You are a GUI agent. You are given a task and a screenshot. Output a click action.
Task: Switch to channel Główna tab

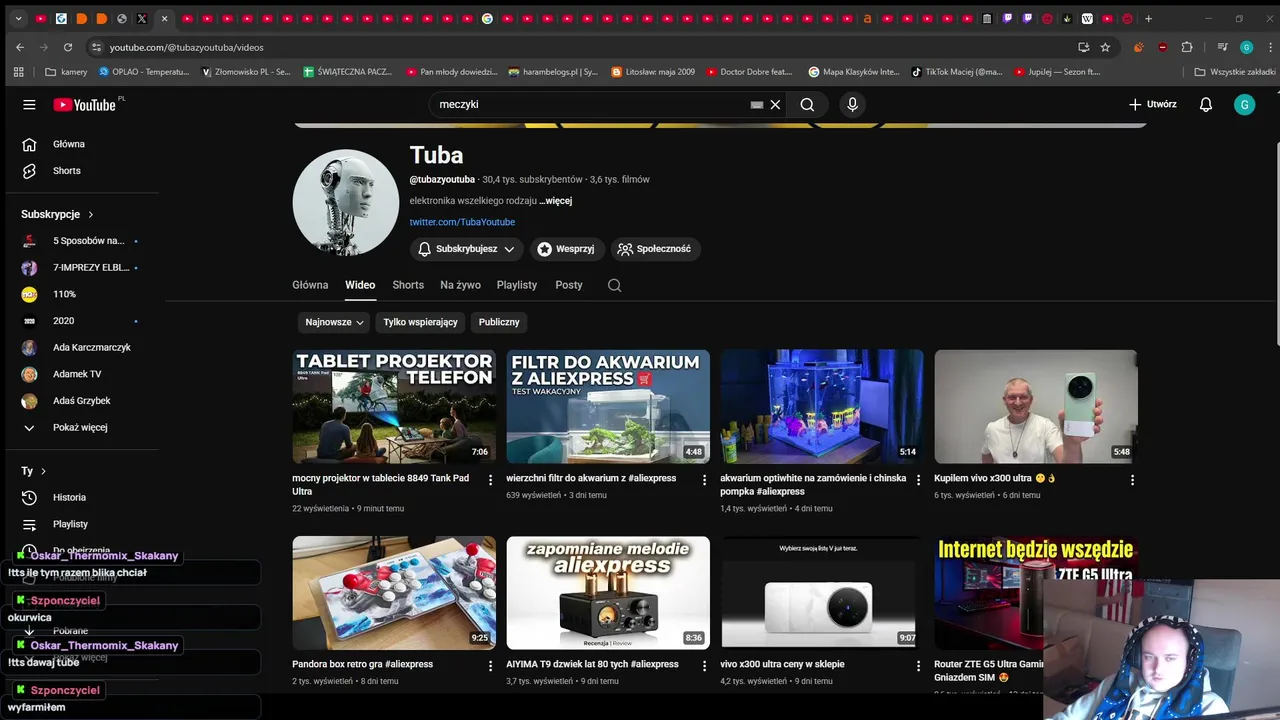(x=310, y=285)
